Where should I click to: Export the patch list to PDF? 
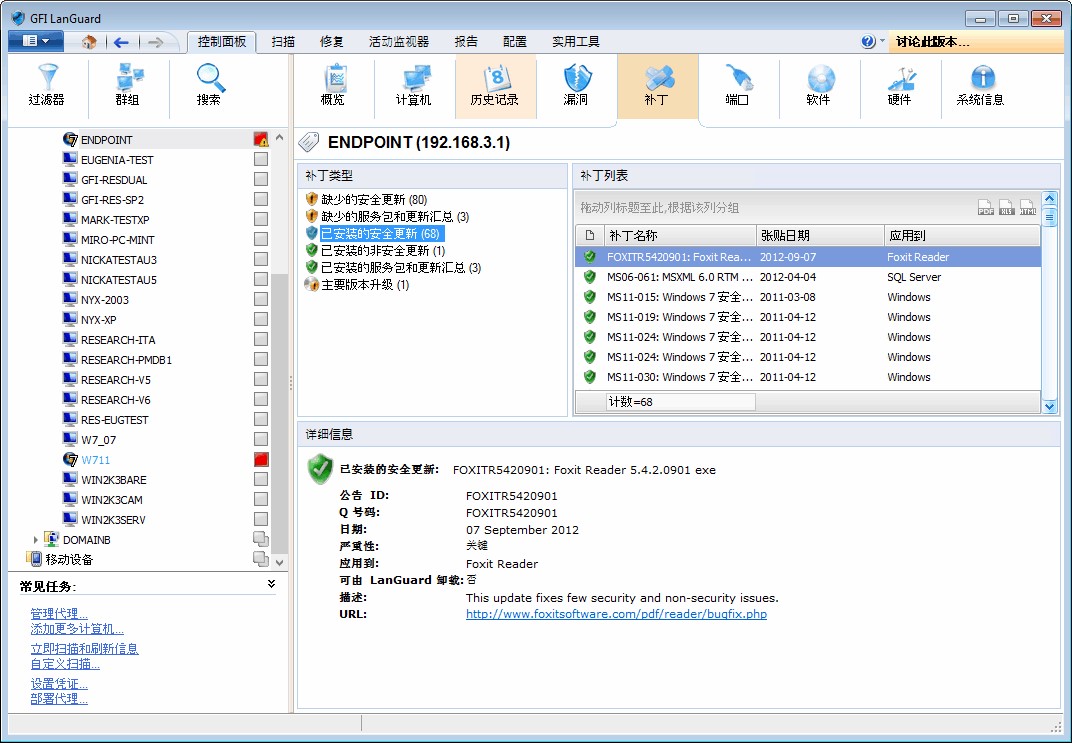click(x=985, y=207)
